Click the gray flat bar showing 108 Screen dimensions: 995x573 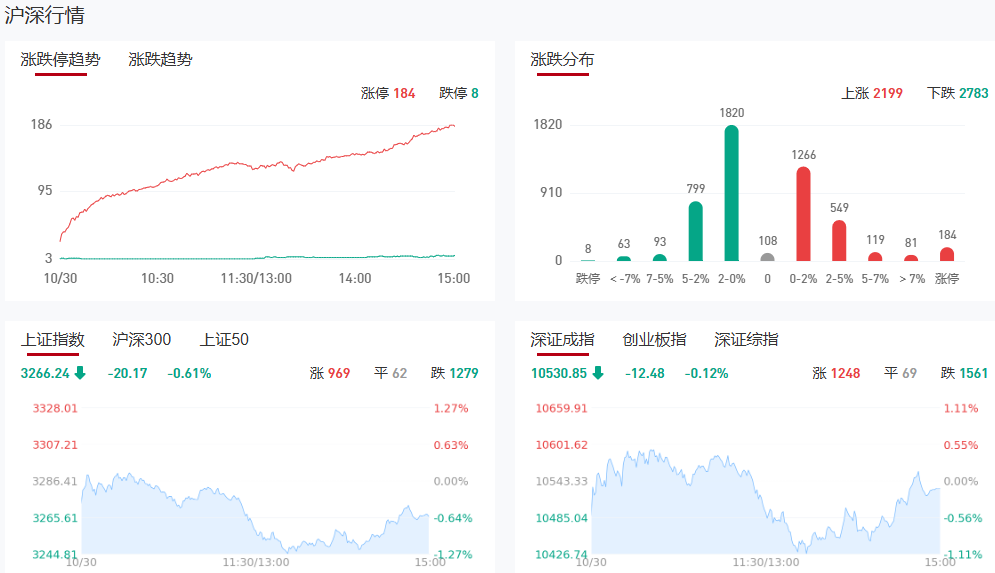pos(767,257)
